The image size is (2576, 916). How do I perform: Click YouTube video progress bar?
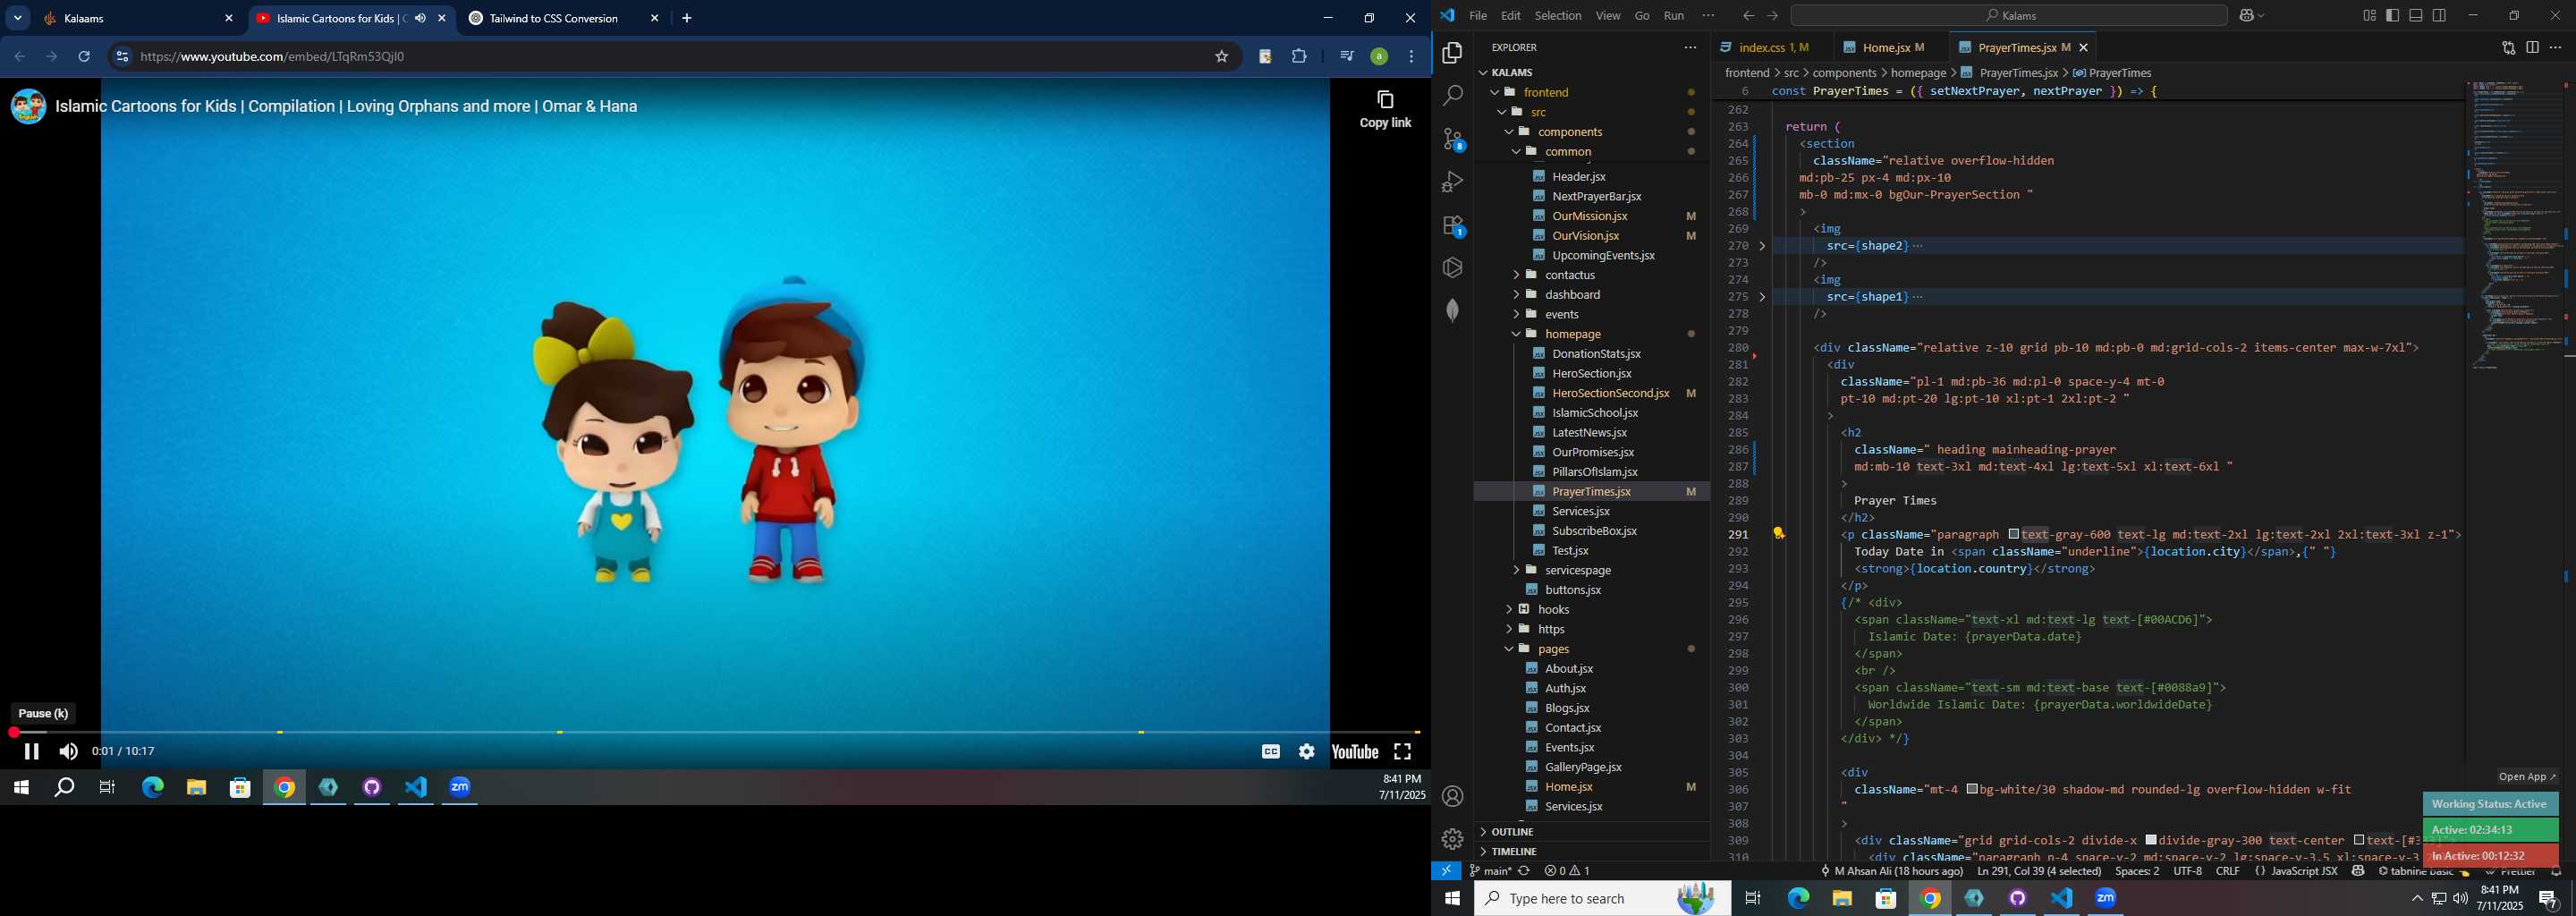[x=715, y=733]
